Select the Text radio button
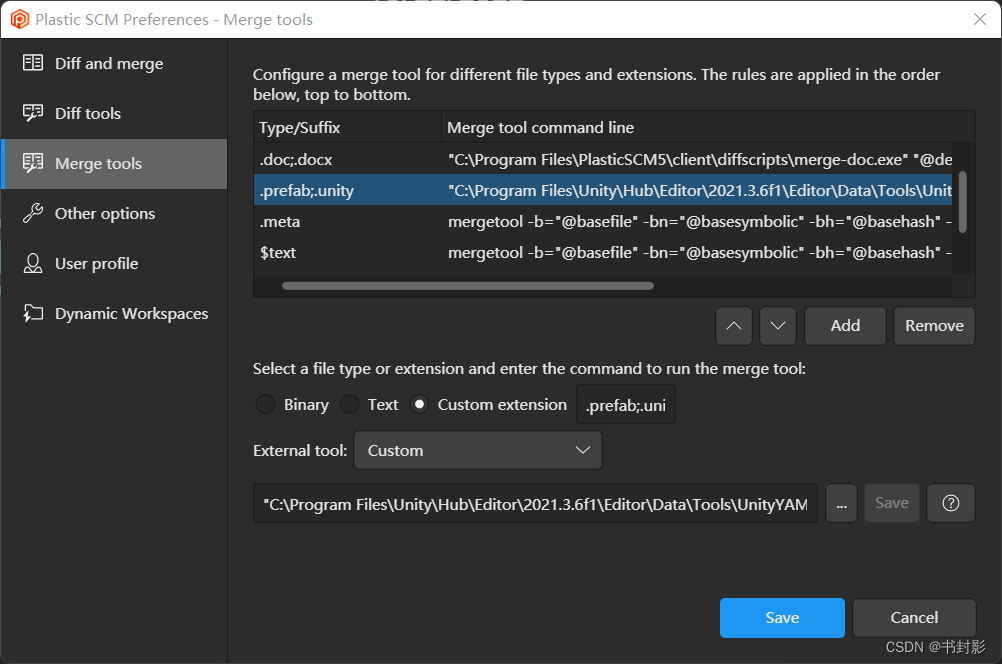The height and width of the screenshot is (664, 1002). (x=349, y=404)
